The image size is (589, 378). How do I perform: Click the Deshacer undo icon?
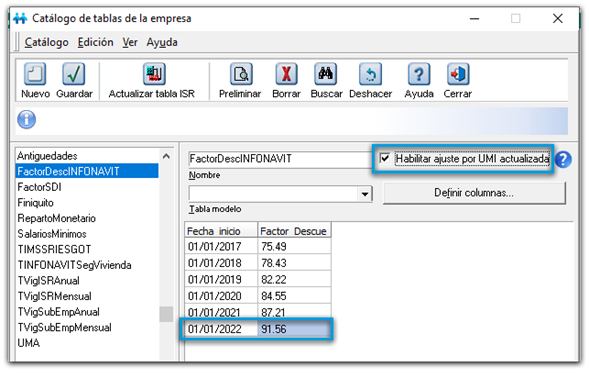point(370,74)
